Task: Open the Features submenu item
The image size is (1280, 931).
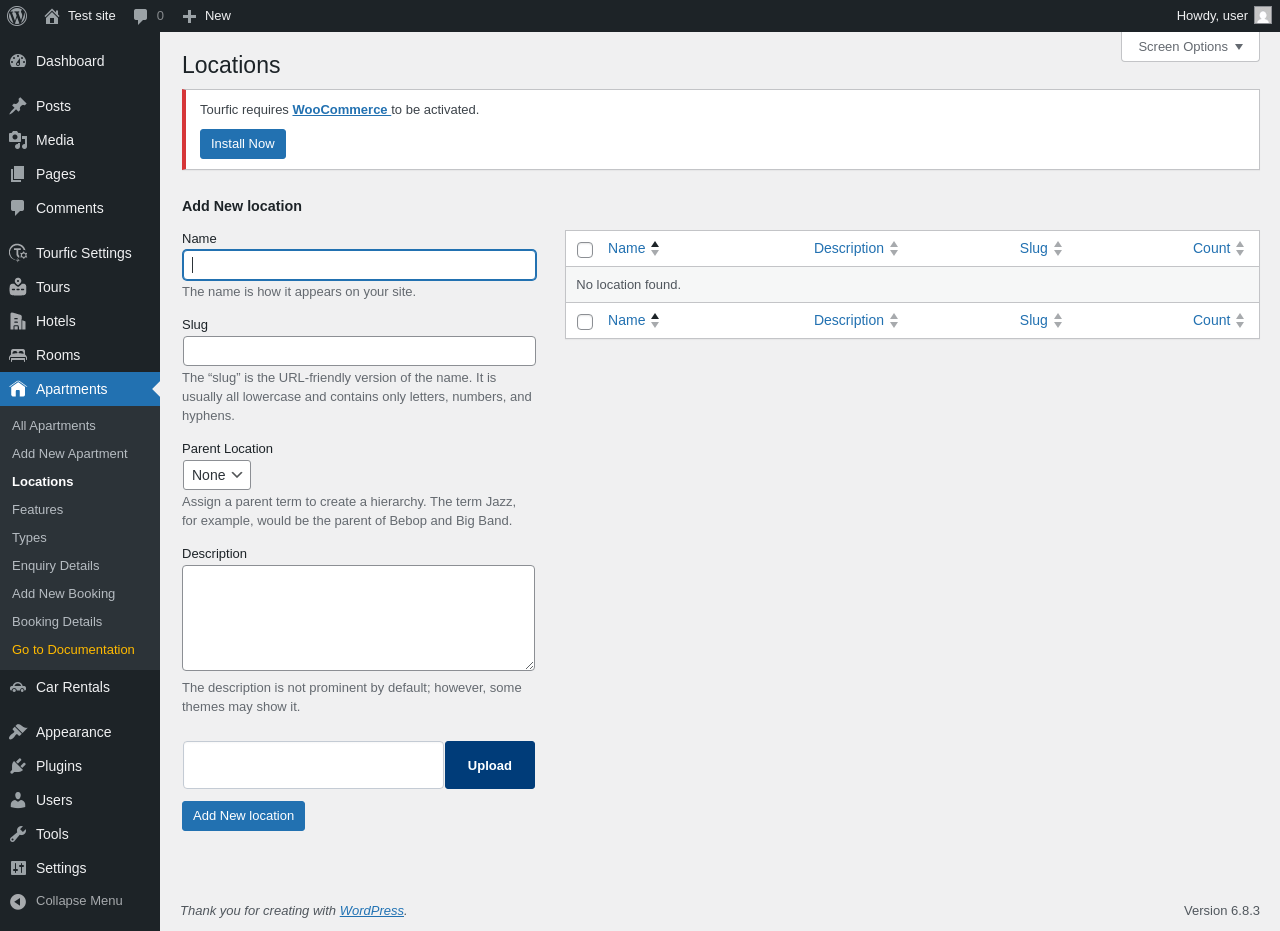Action: [38, 509]
